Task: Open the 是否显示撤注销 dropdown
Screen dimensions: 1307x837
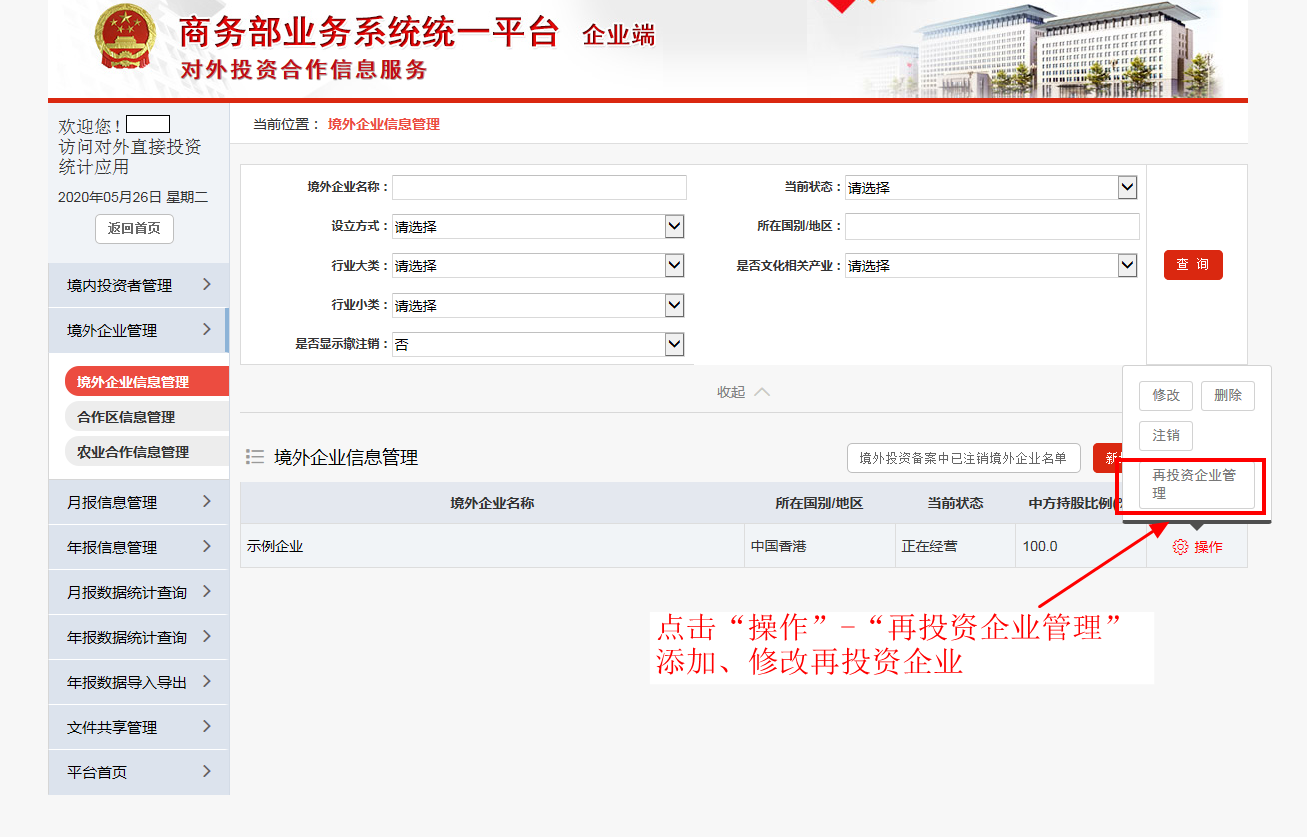Action: tap(538, 344)
